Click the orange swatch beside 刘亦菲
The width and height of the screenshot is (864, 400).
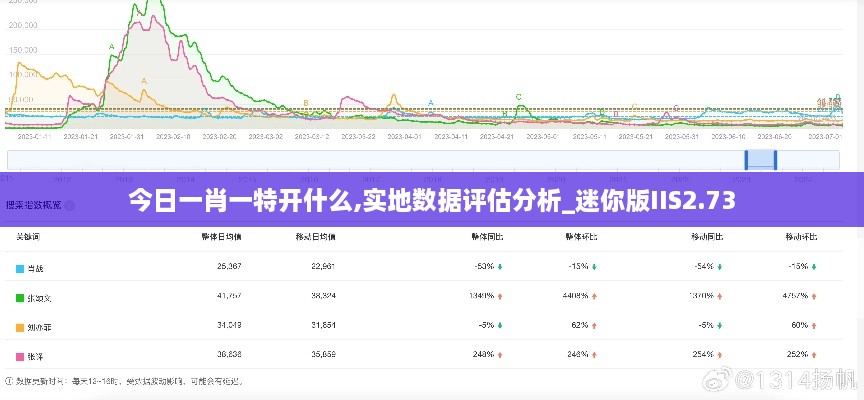point(20,327)
